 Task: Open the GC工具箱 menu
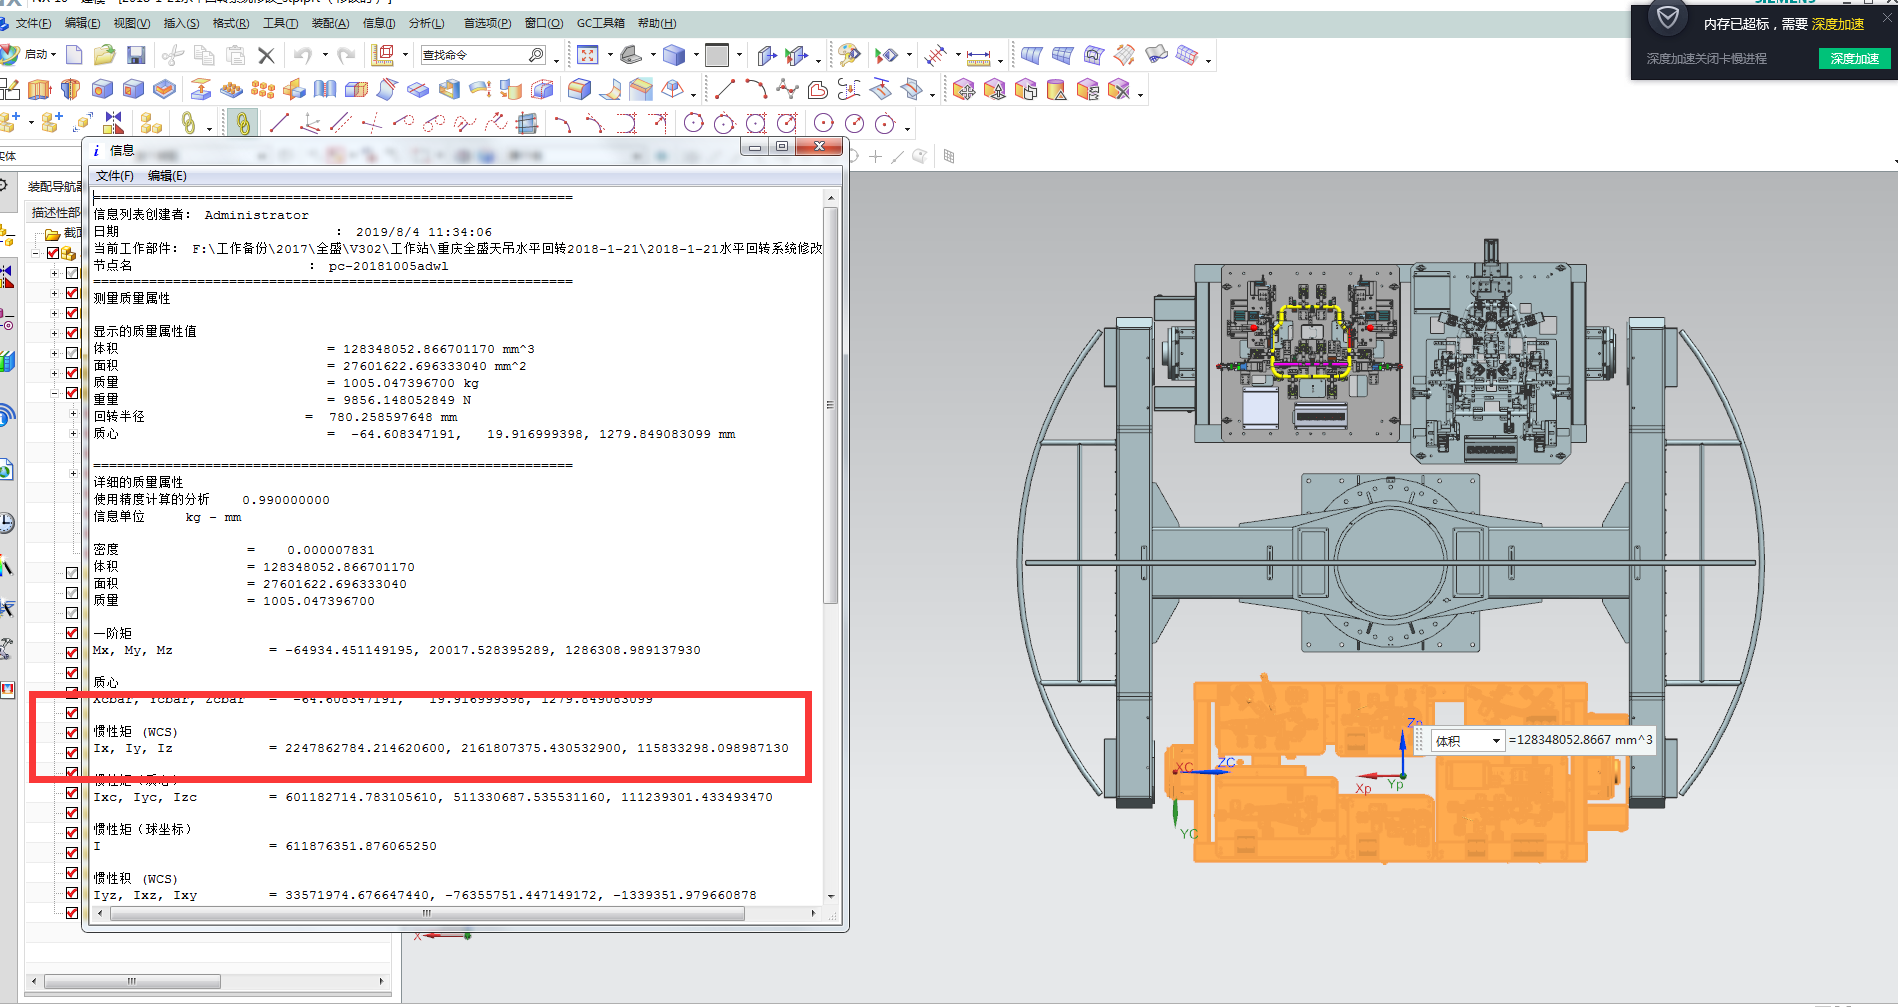click(x=600, y=23)
